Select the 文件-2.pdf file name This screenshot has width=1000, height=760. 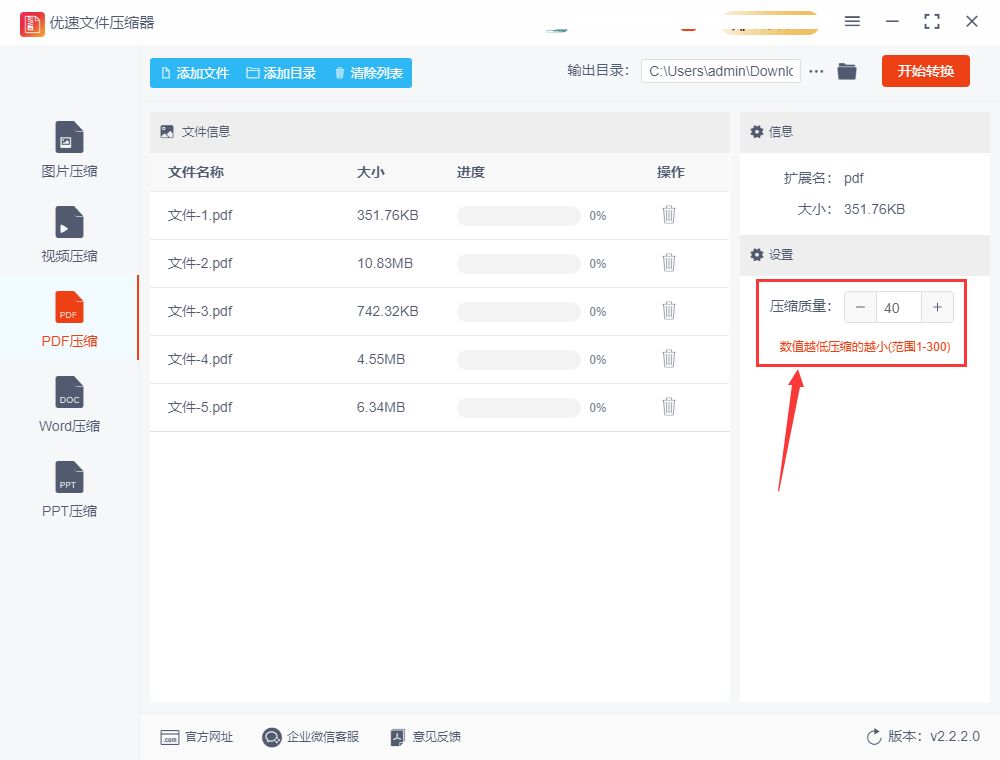200,263
